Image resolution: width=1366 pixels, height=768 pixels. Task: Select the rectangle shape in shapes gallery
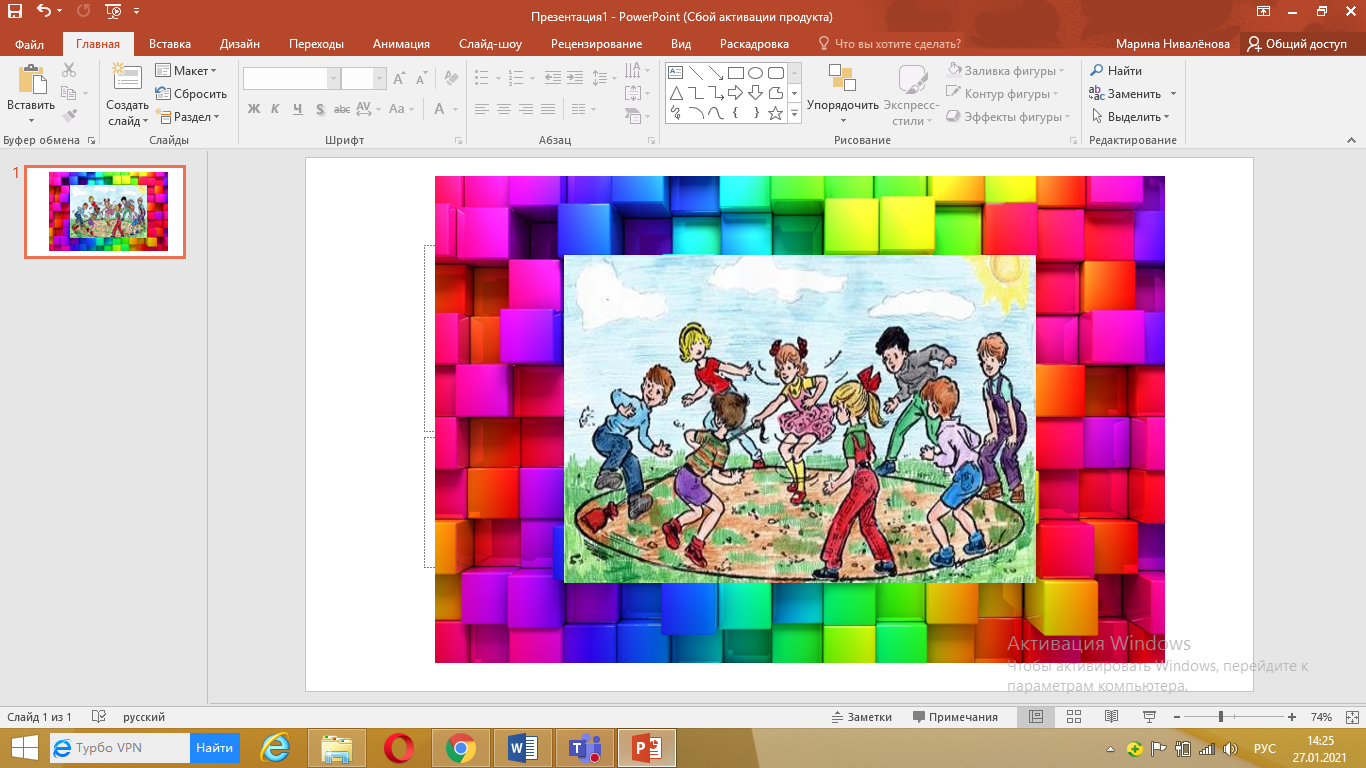(x=735, y=73)
